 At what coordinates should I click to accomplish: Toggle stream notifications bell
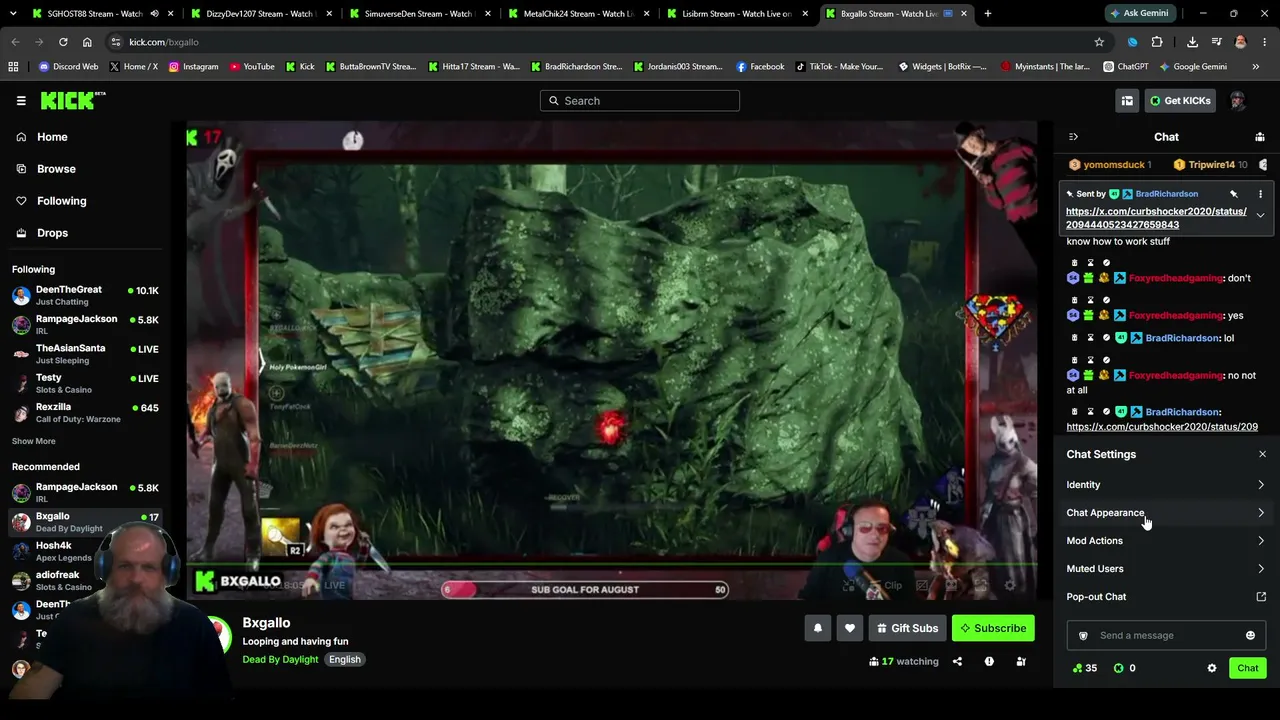point(818,628)
